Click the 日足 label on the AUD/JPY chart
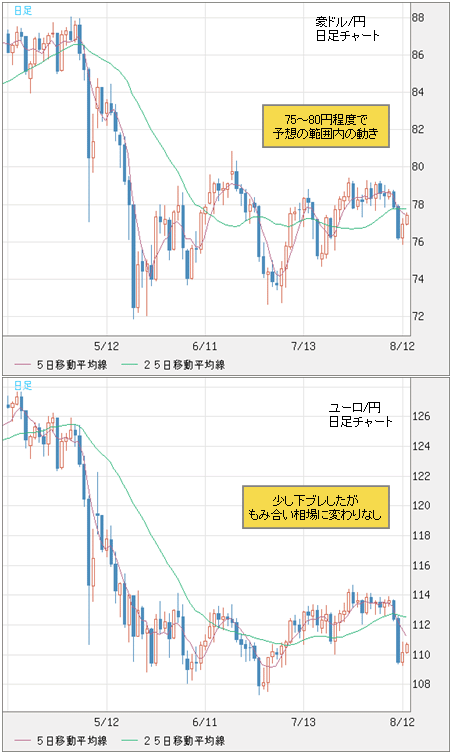Image resolution: width=453 pixels, height=755 pixels. coord(23,10)
